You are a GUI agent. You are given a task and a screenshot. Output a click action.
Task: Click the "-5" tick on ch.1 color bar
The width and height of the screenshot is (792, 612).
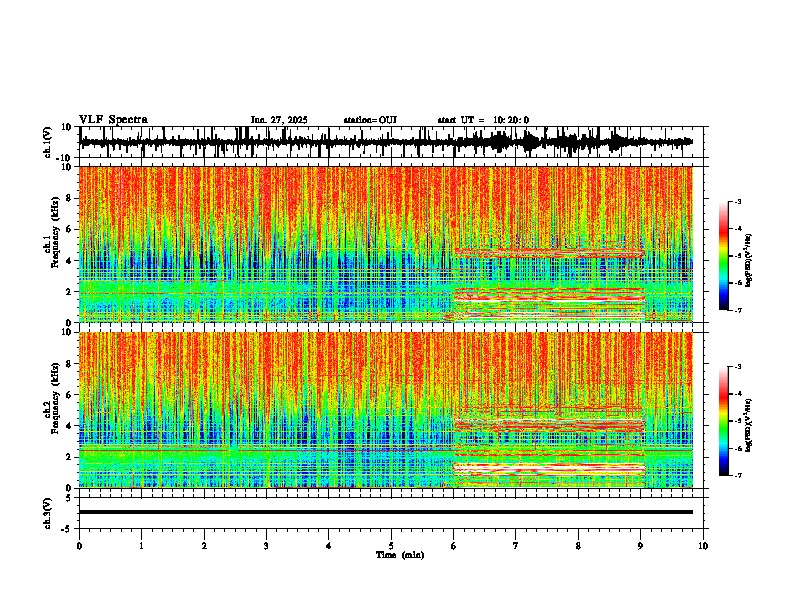[737, 256]
